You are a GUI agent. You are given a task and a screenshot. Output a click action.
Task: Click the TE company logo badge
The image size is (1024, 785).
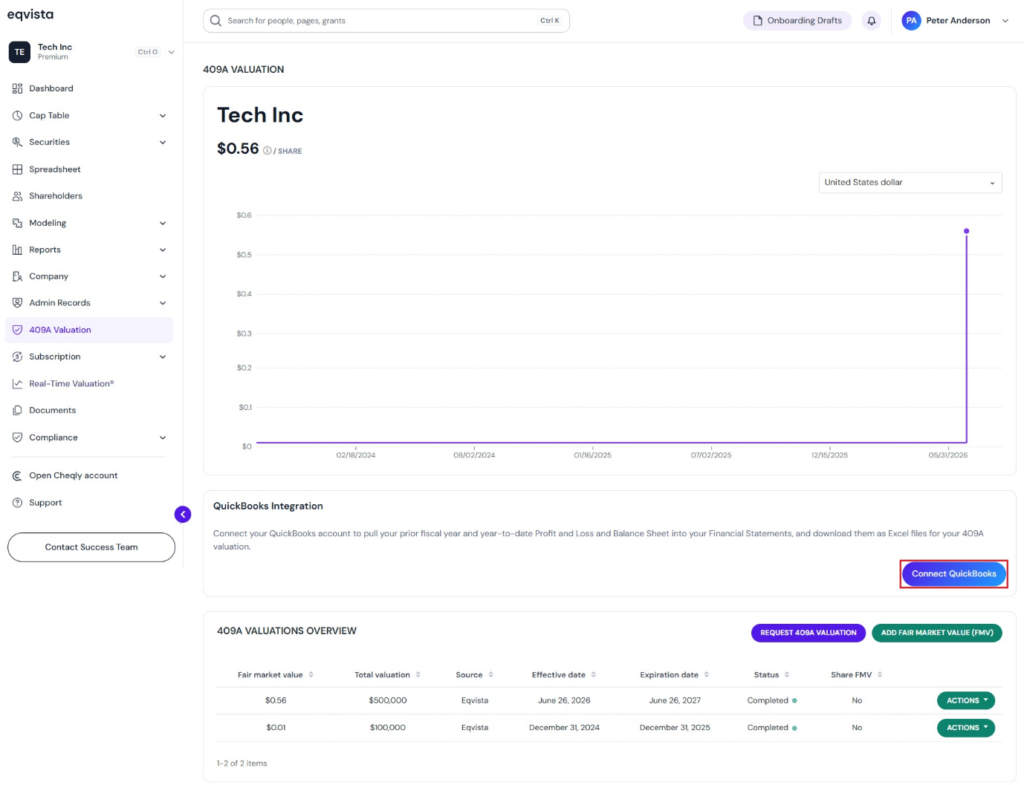point(20,52)
